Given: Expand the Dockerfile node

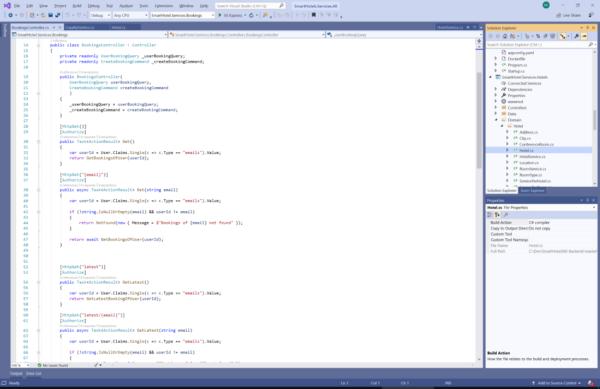Looking at the screenshot, I should point(496,59).
